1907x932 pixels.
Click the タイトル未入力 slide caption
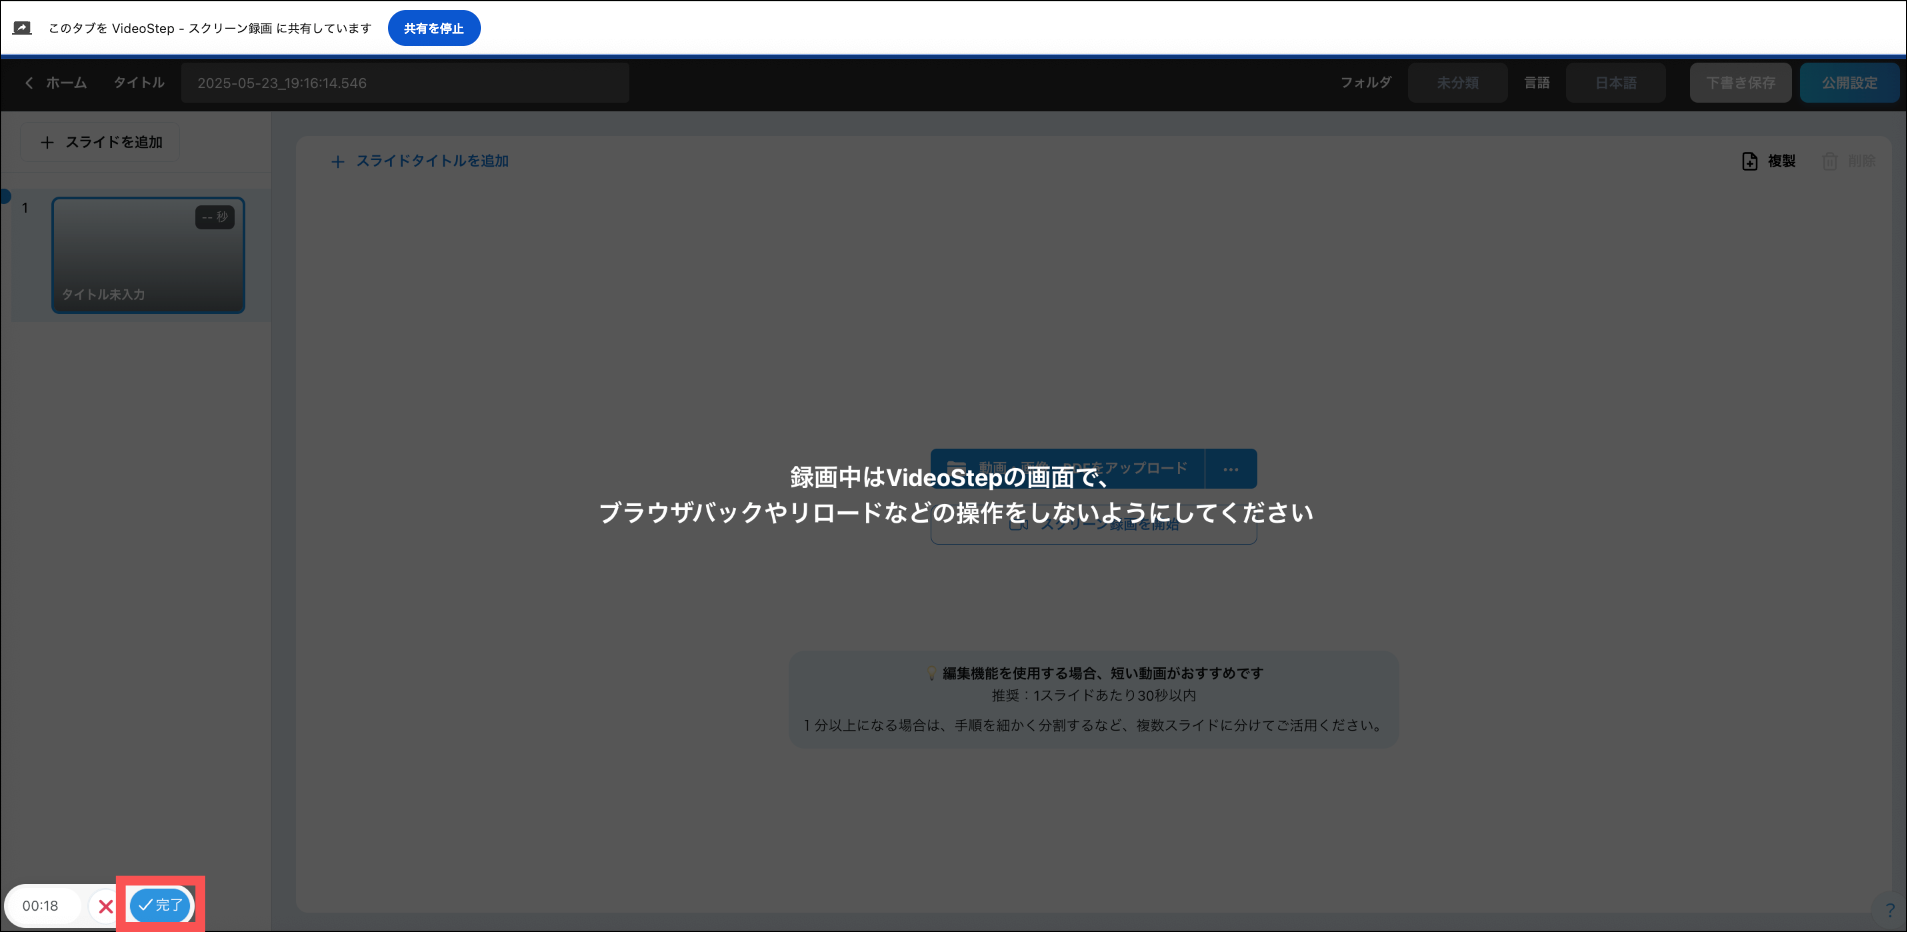104,295
